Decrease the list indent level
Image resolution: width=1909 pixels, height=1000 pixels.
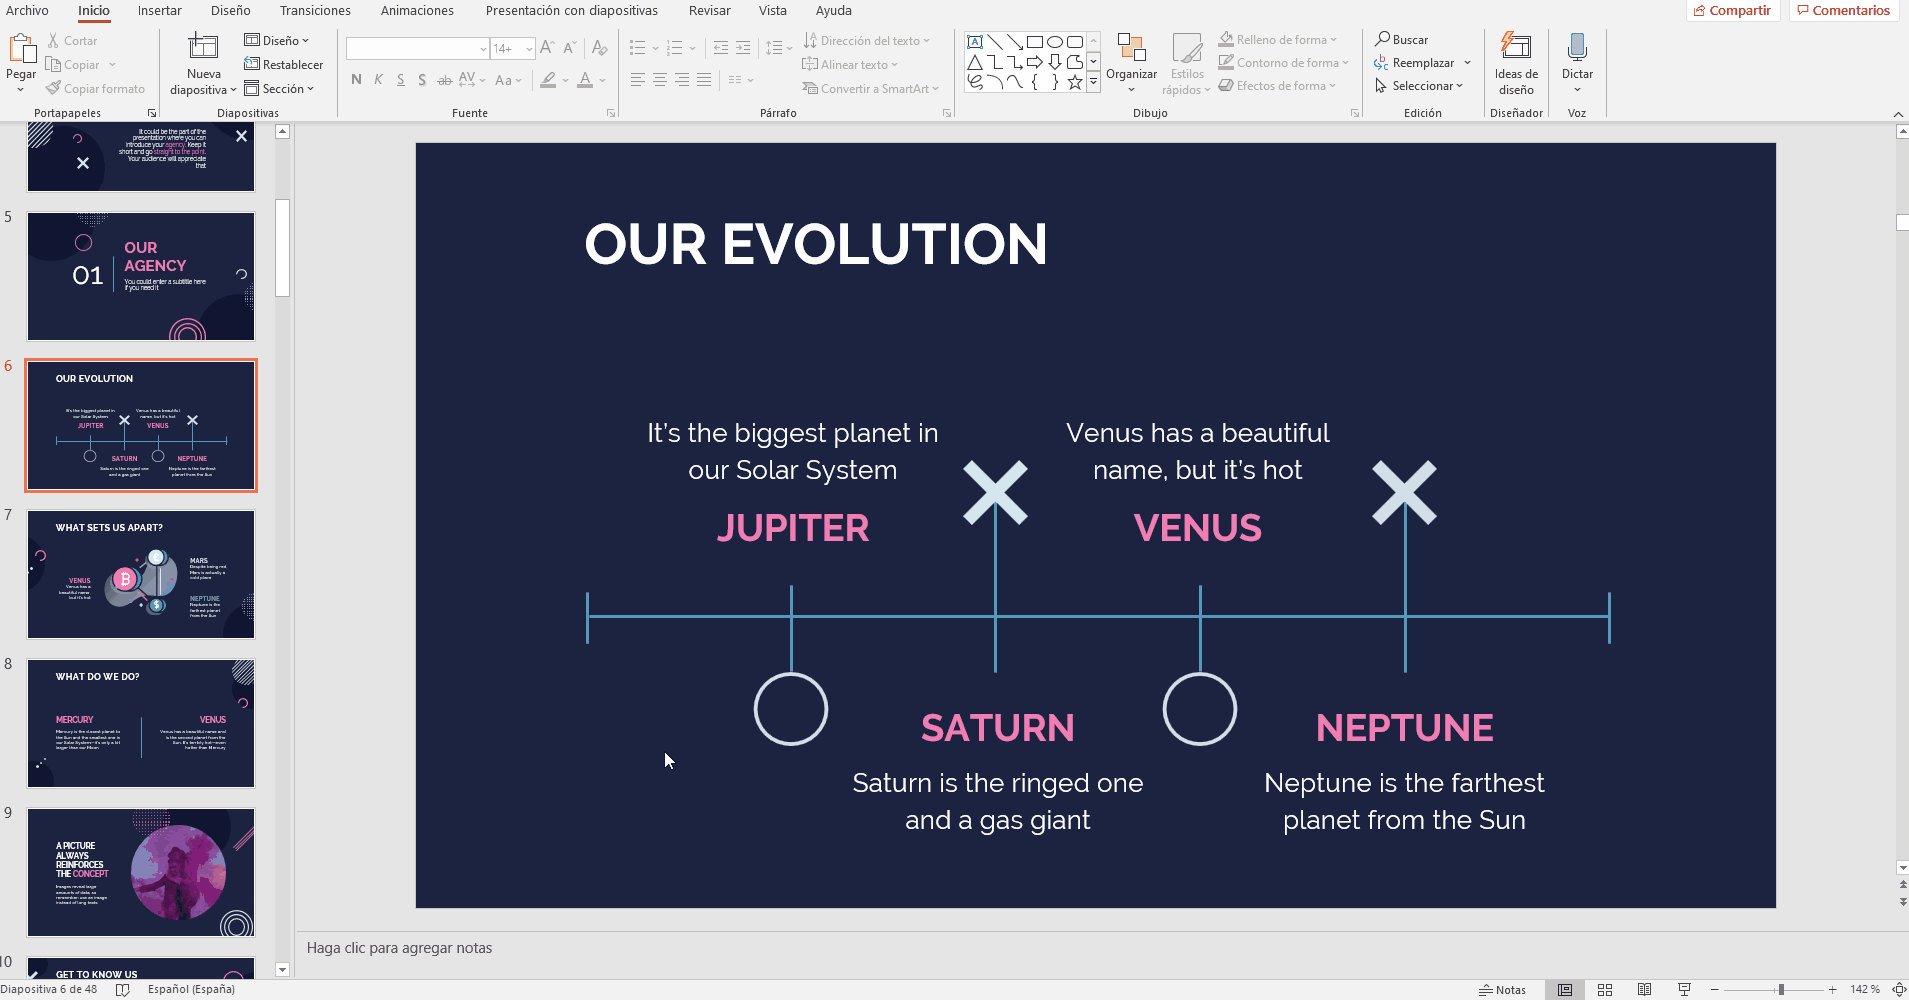[x=721, y=48]
